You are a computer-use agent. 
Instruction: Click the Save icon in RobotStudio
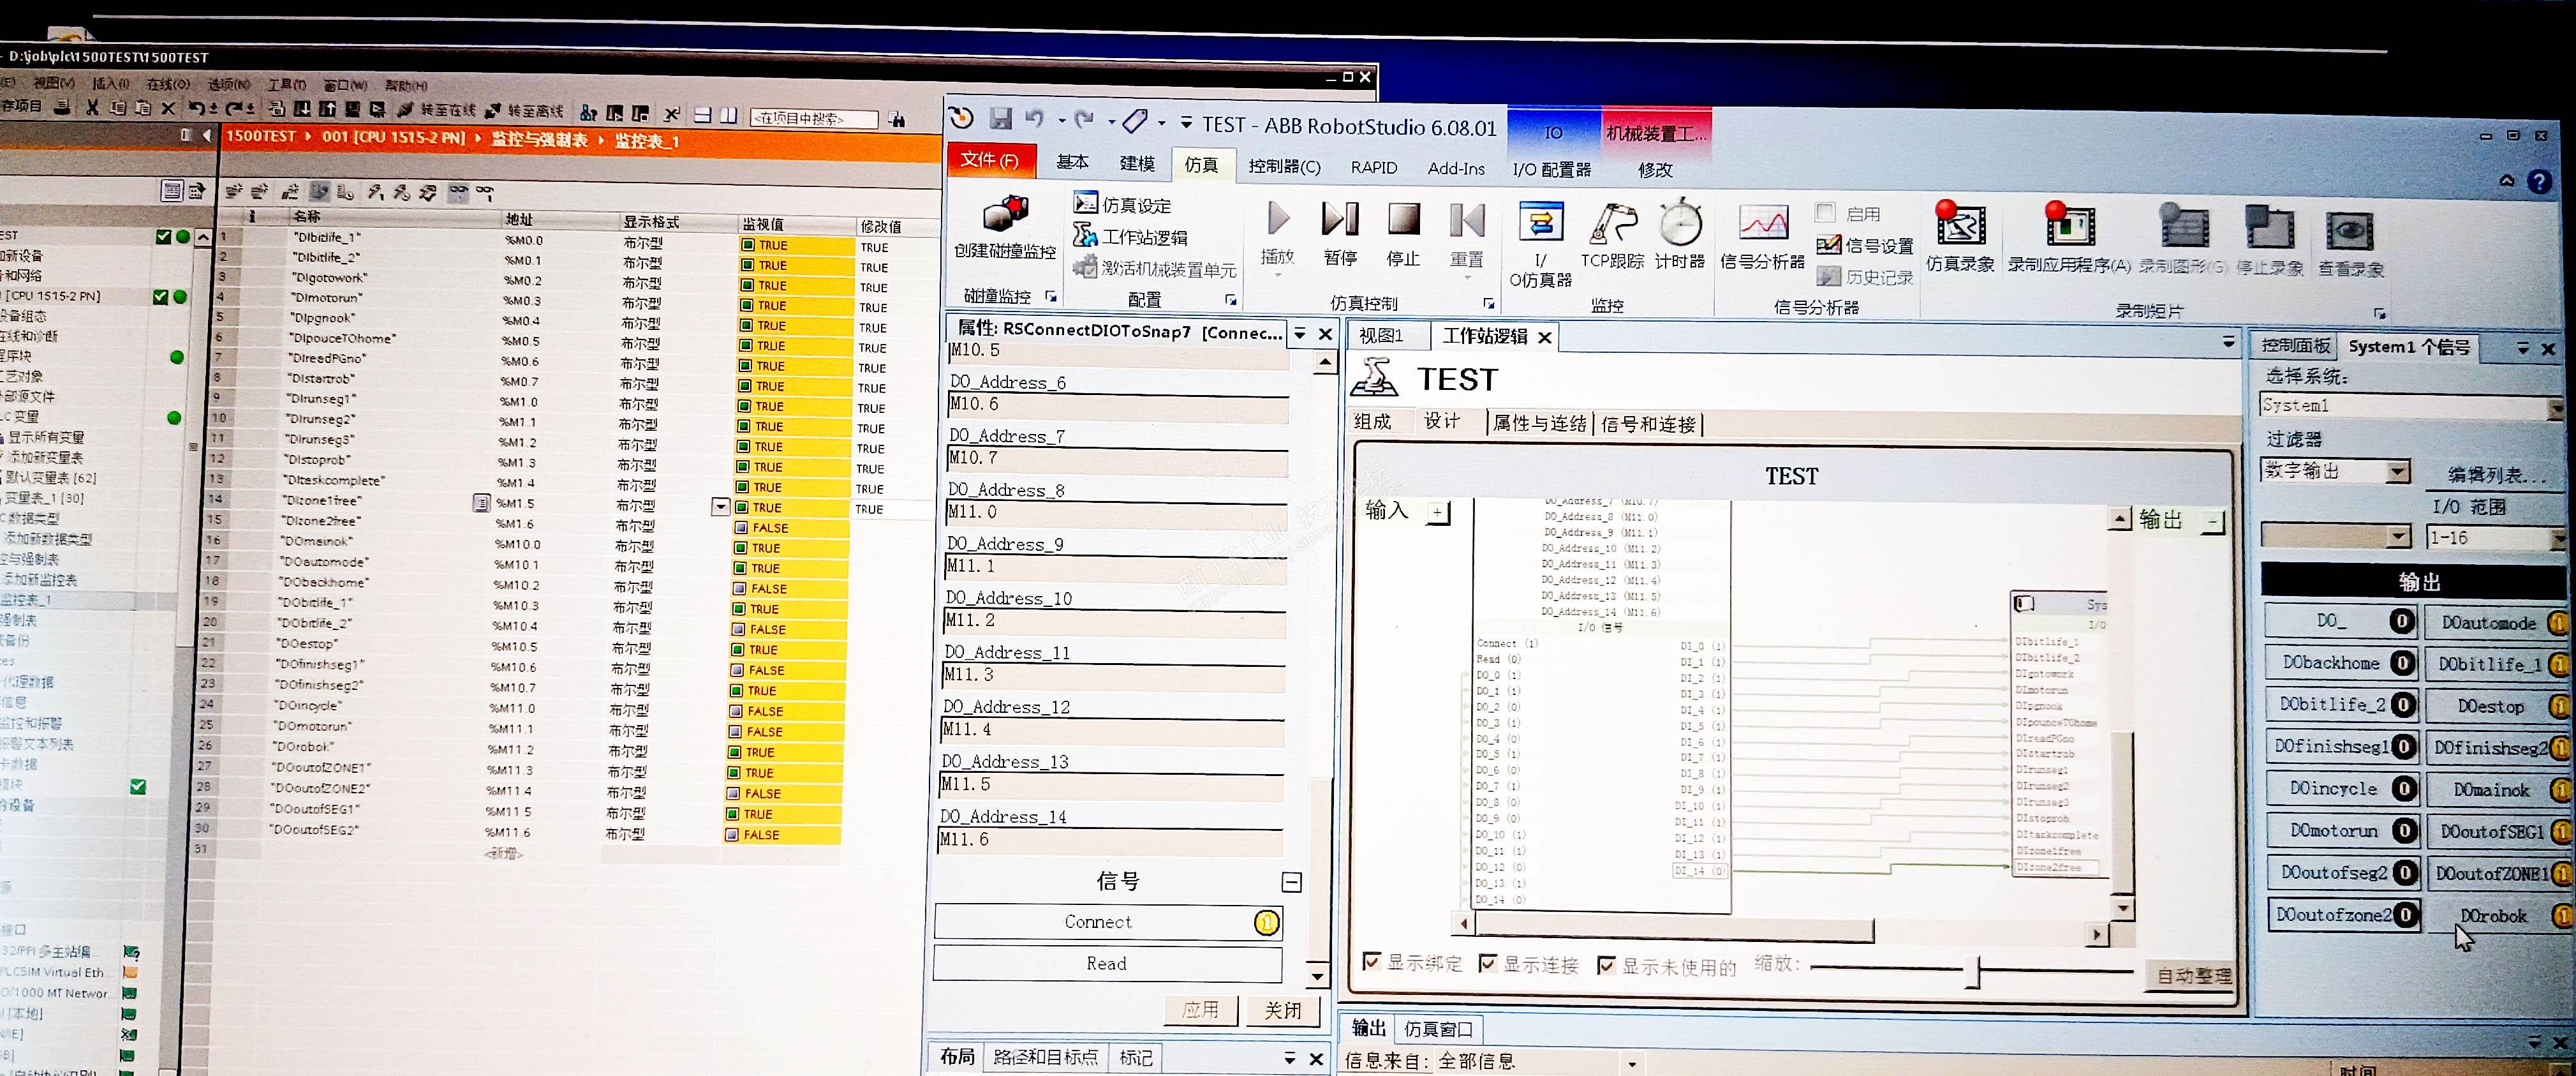coord(1000,119)
